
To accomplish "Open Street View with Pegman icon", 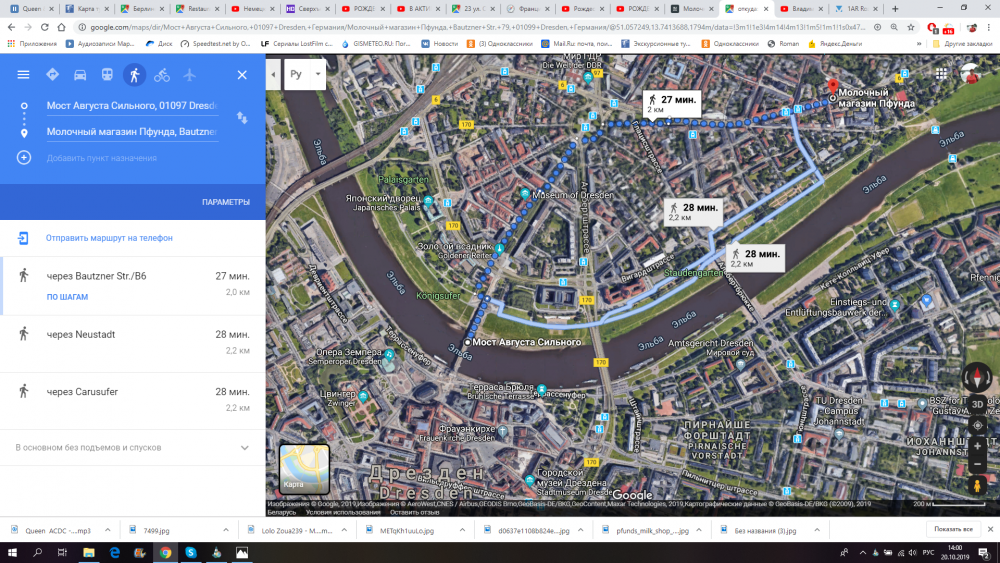I will 977,486.
